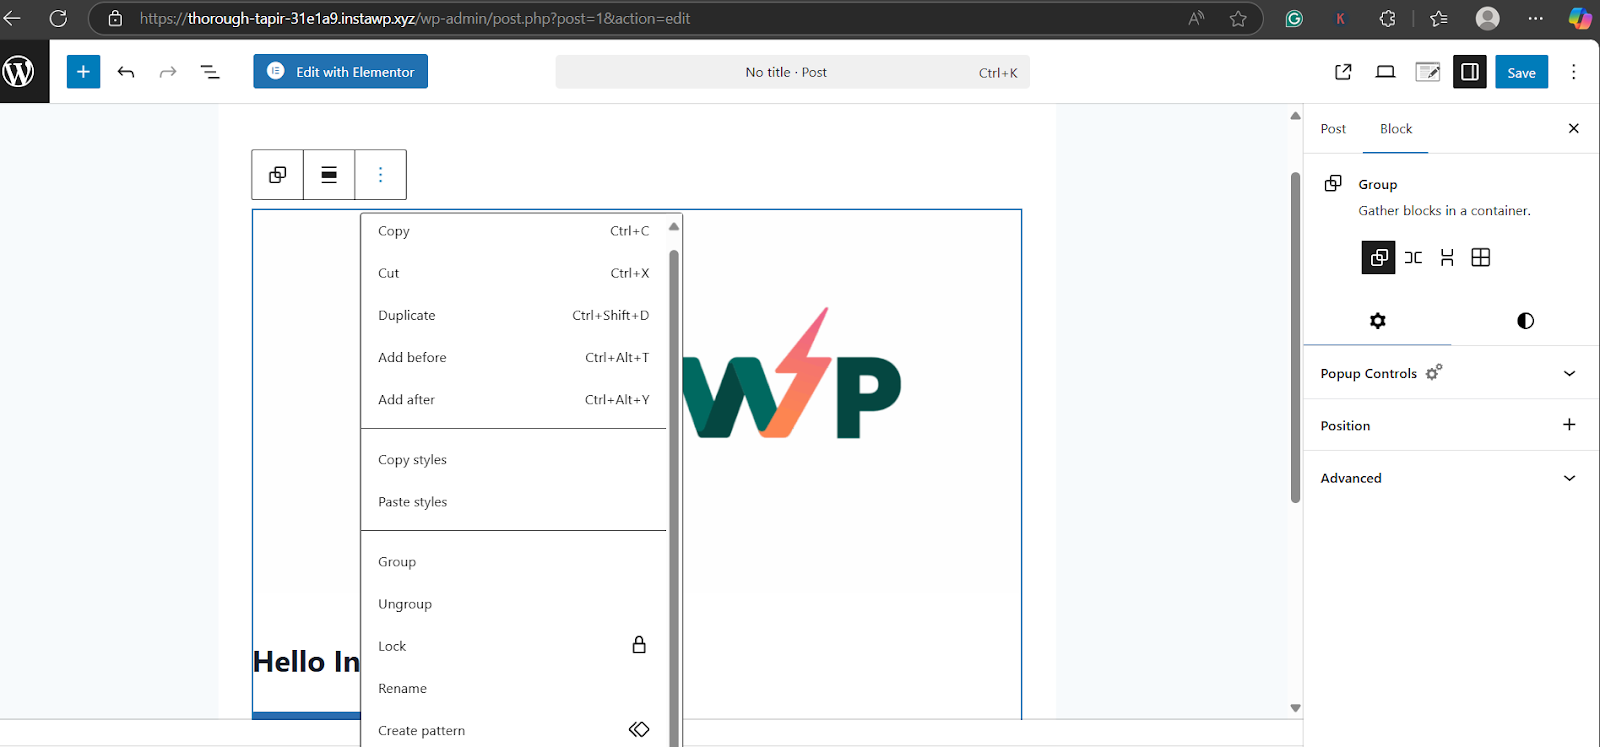This screenshot has width=1600, height=747.
Task: Undo the last editor change
Action: pos(126,72)
